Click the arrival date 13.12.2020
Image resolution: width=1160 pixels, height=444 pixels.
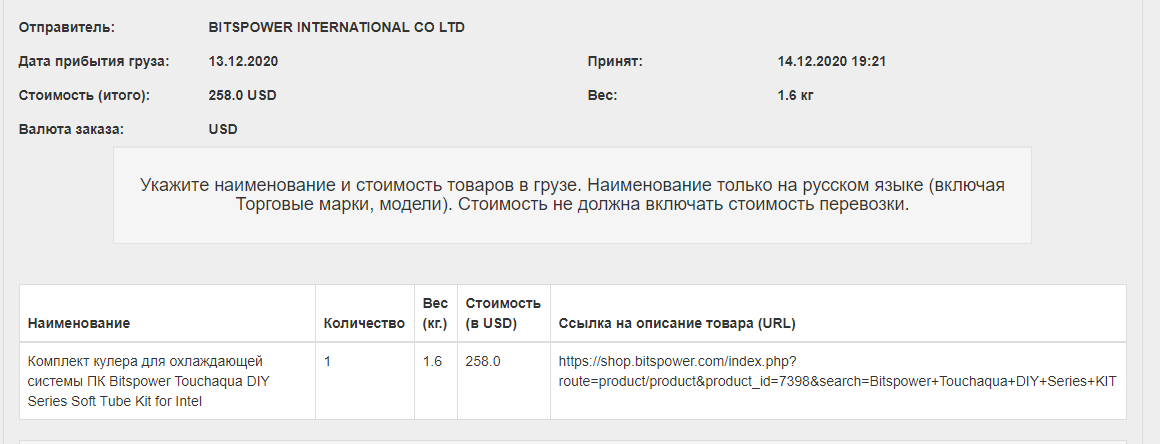[x=243, y=61]
